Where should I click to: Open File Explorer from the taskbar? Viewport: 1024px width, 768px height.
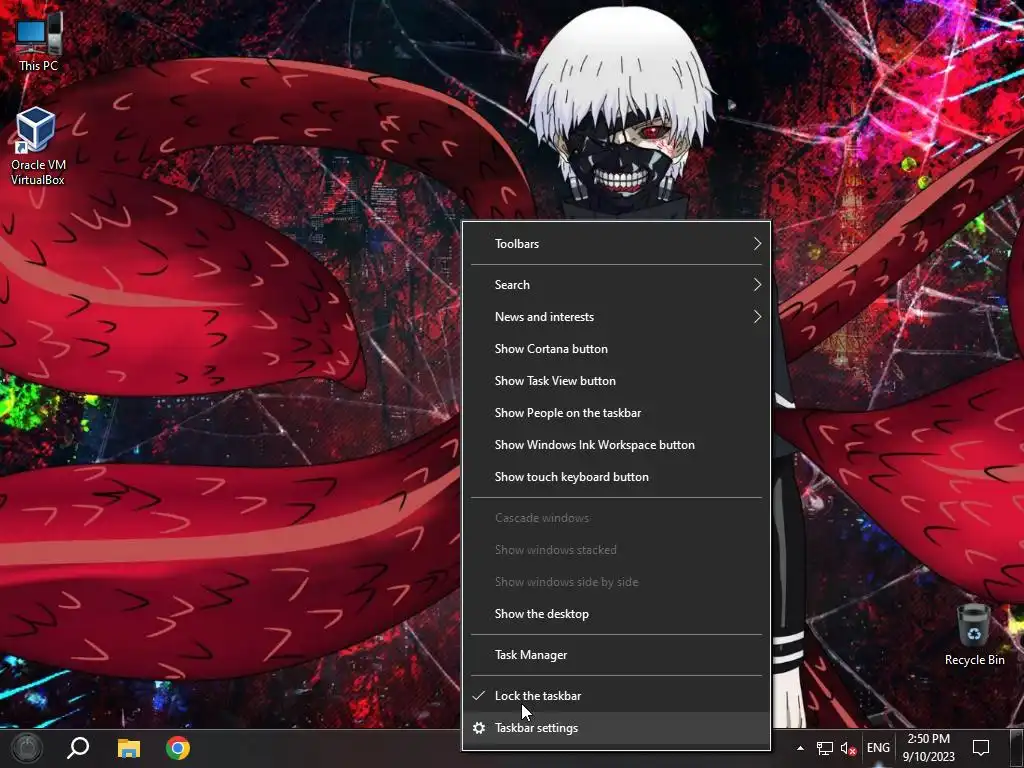[129, 748]
